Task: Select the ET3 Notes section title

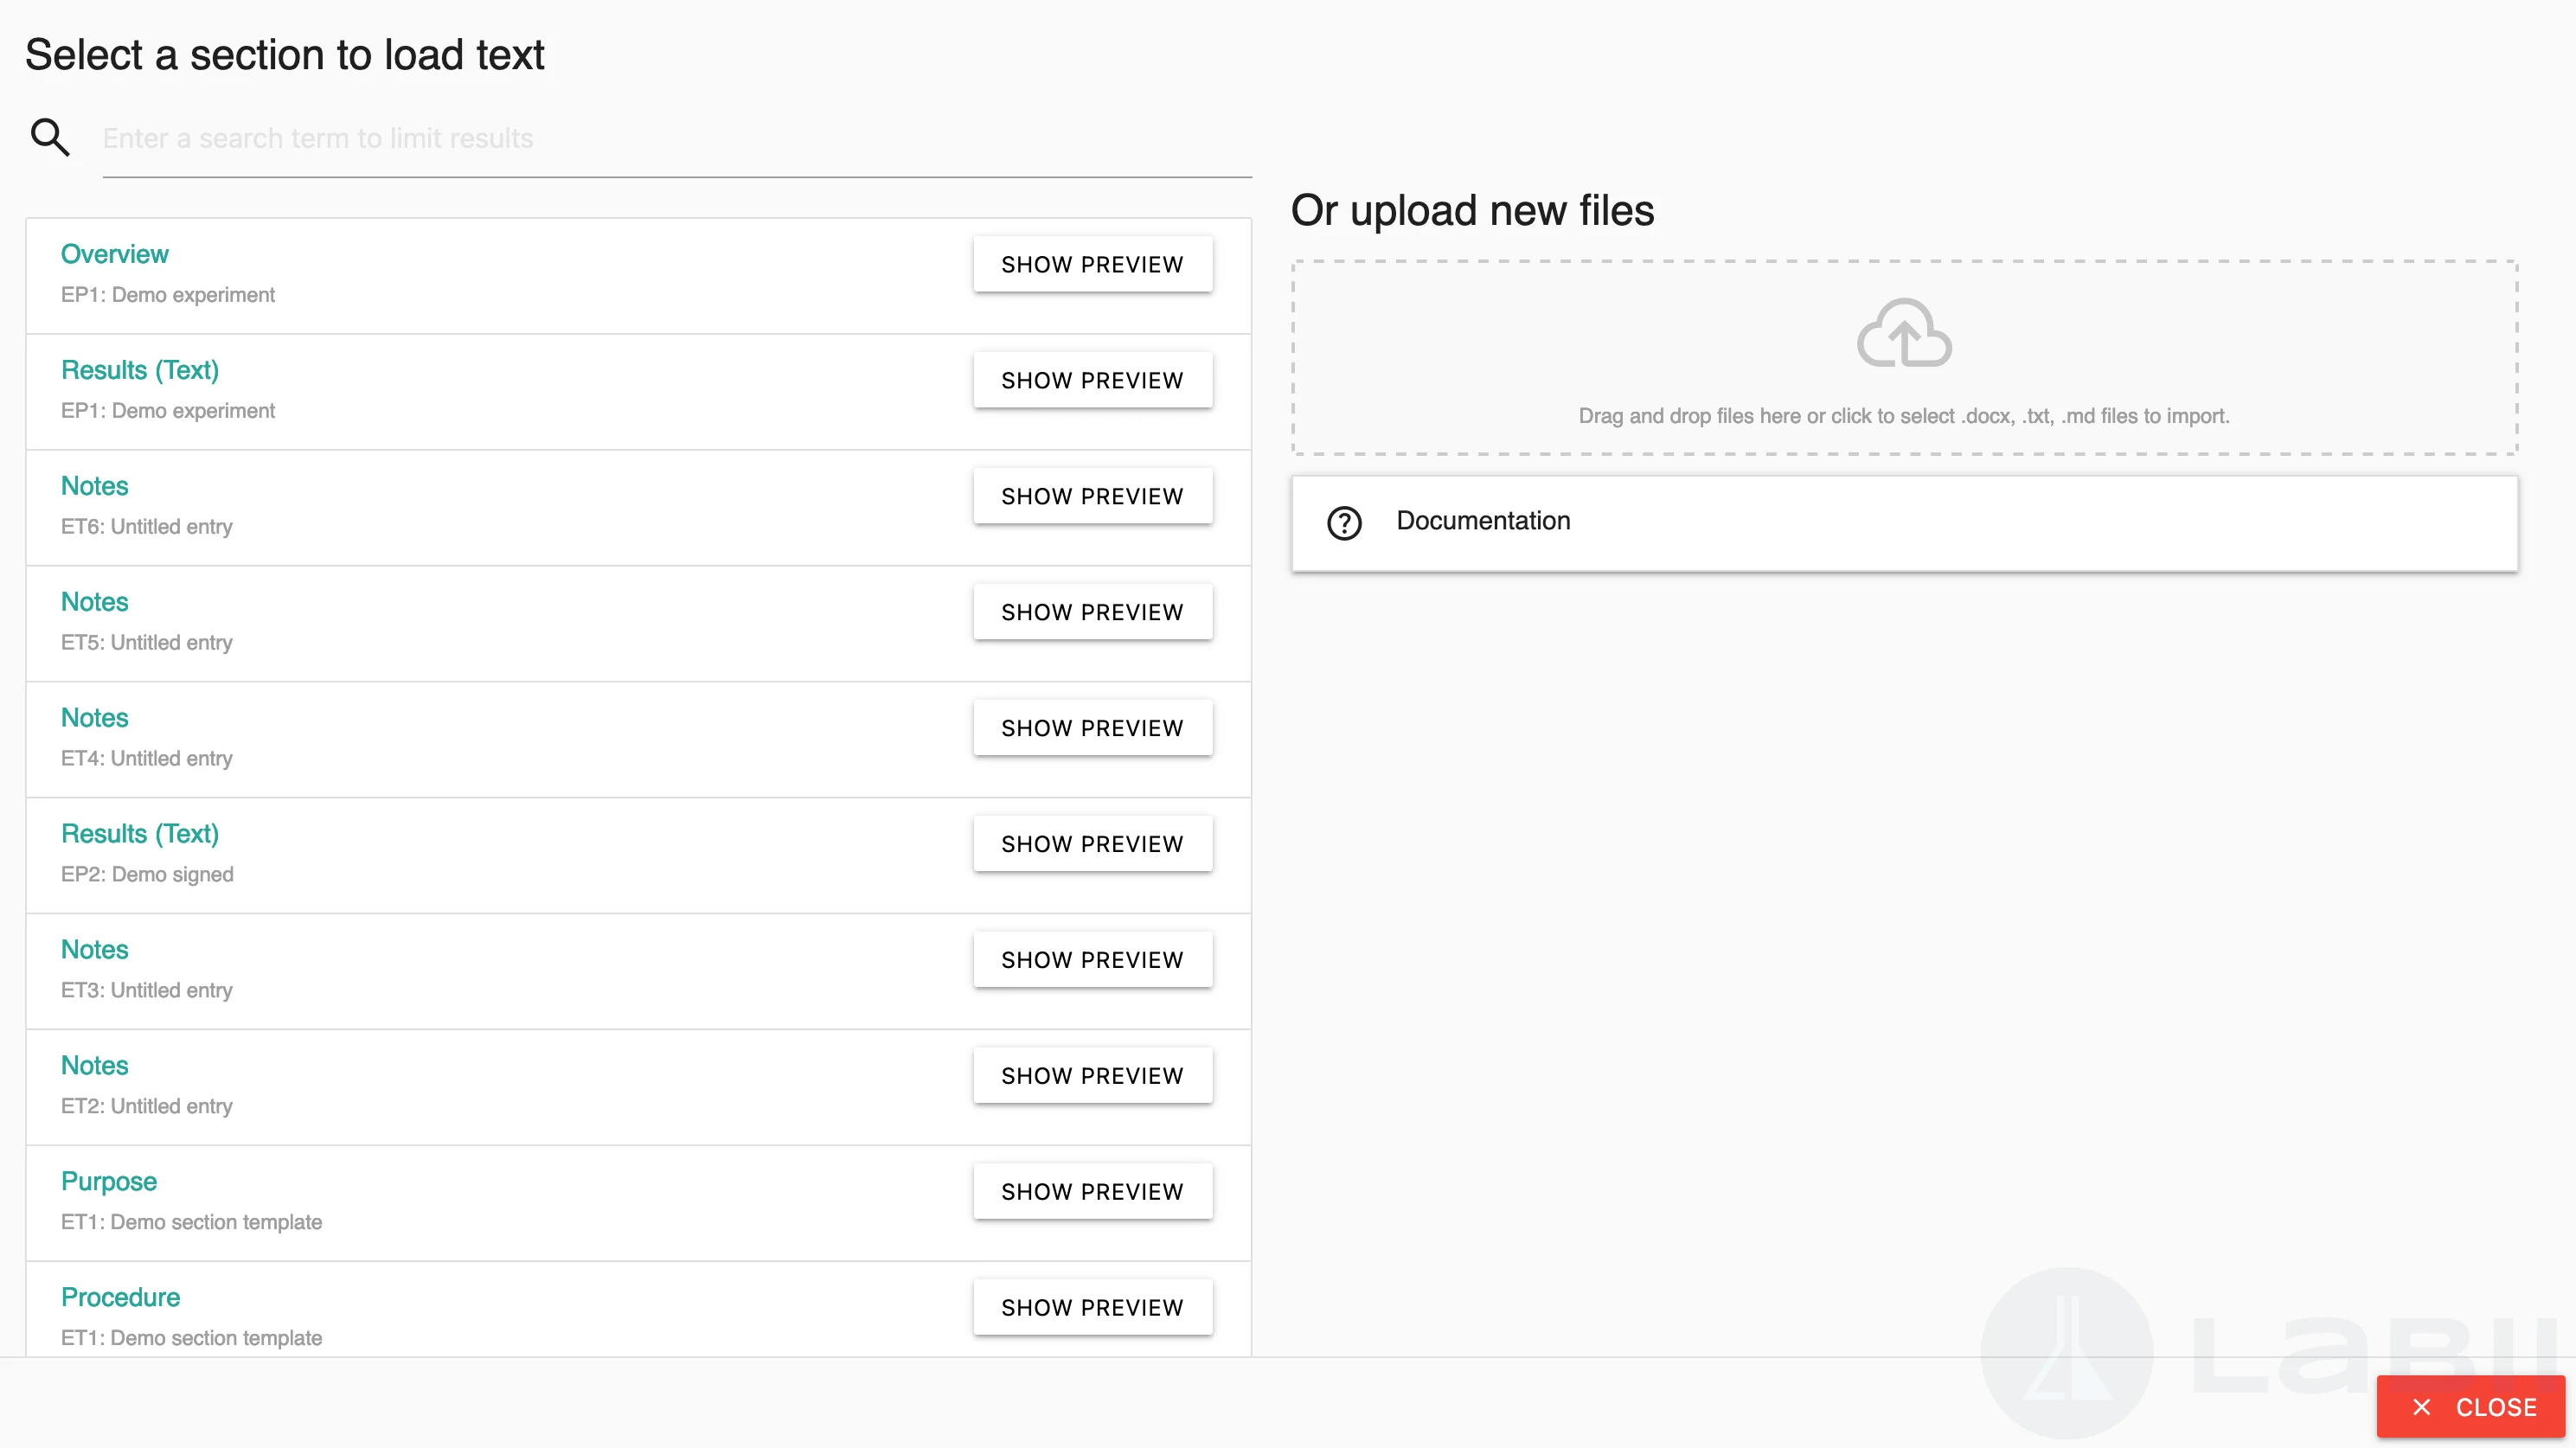Action: coord(94,949)
